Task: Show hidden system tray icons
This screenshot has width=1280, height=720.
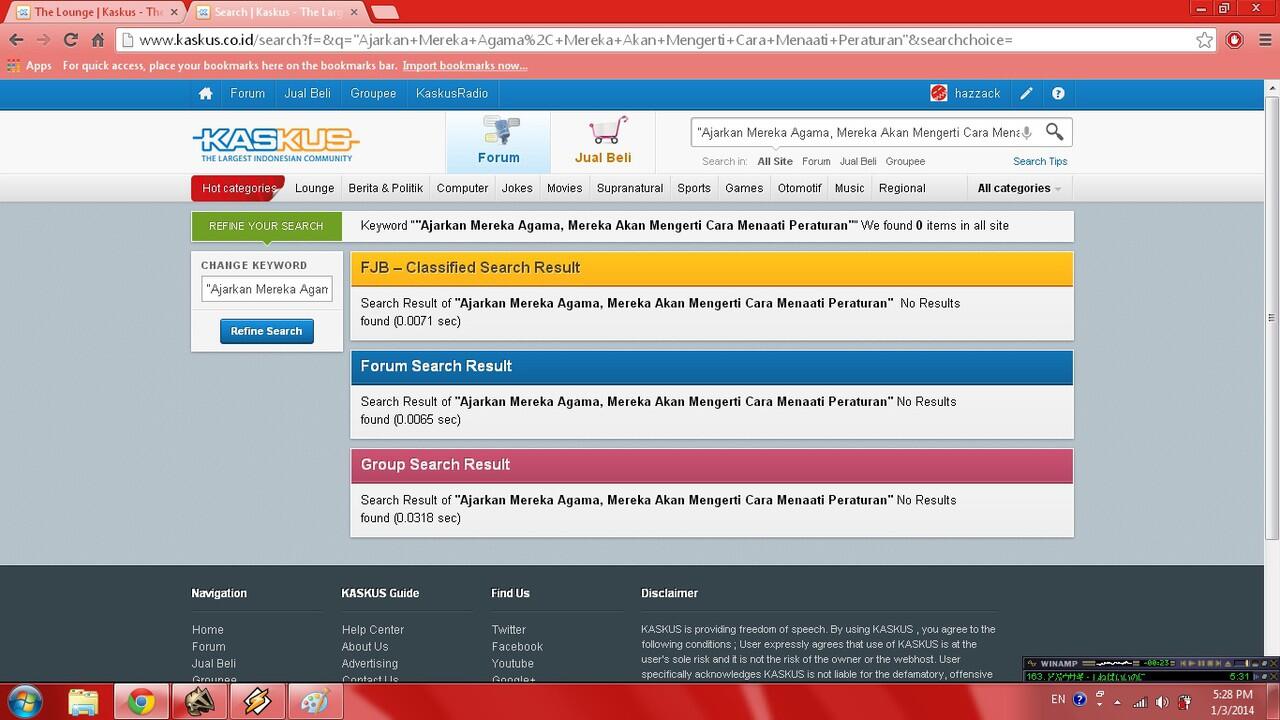Action: pyautogui.click(x=1118, y=702)
